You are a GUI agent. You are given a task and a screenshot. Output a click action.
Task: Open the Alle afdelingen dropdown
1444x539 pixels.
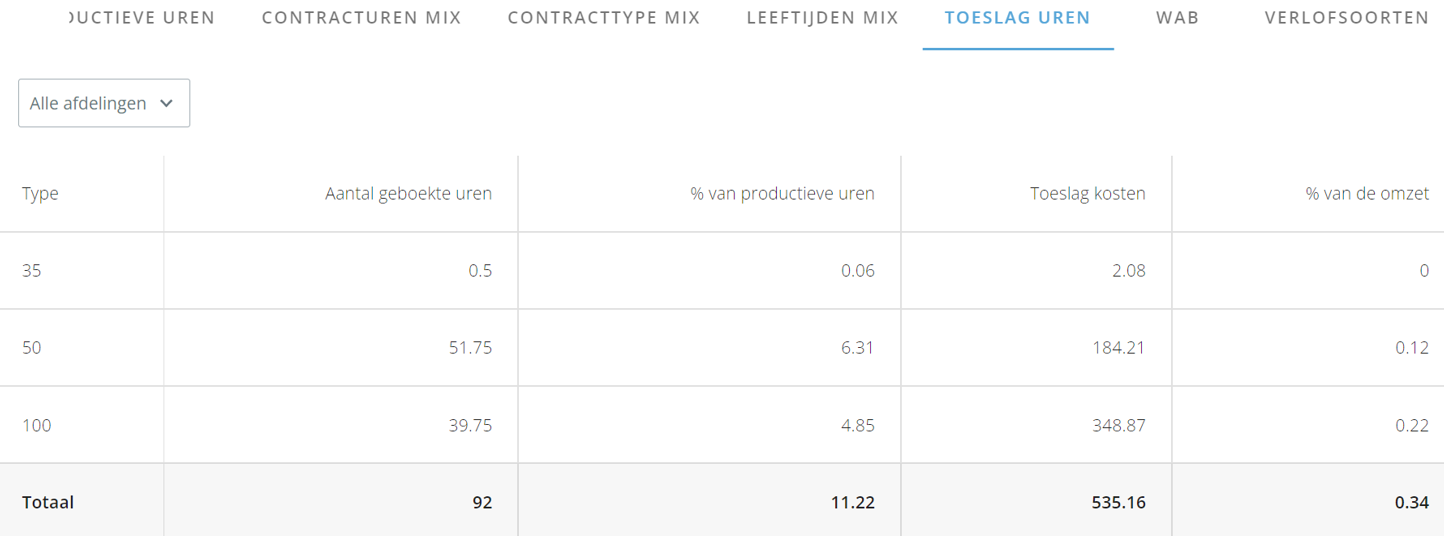[x=104, y=103]
